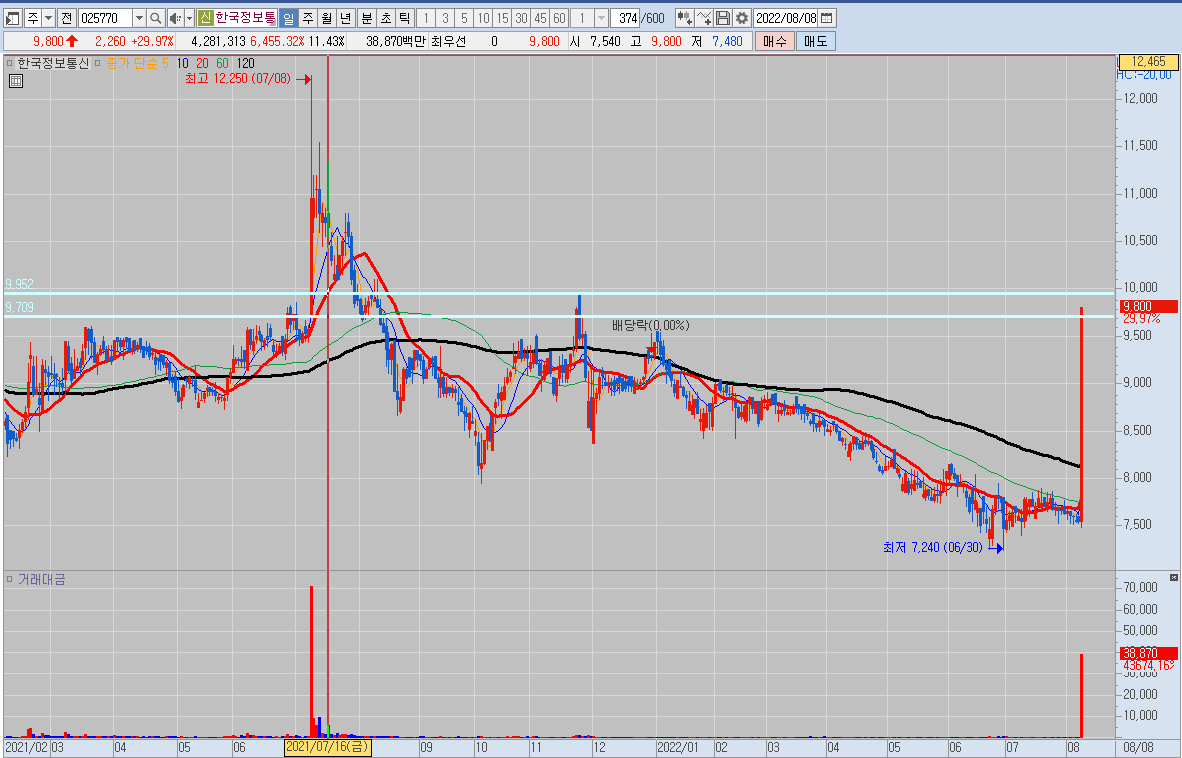Click the magnifier stock search icon

tap(155, 18)
